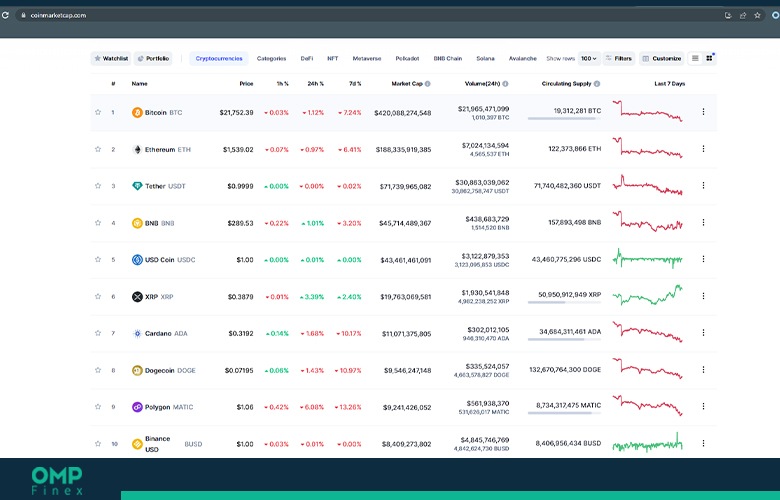This screenshot has width=780, height=500.
Task: Click the Binance USD coin logo
Action: 137,444
